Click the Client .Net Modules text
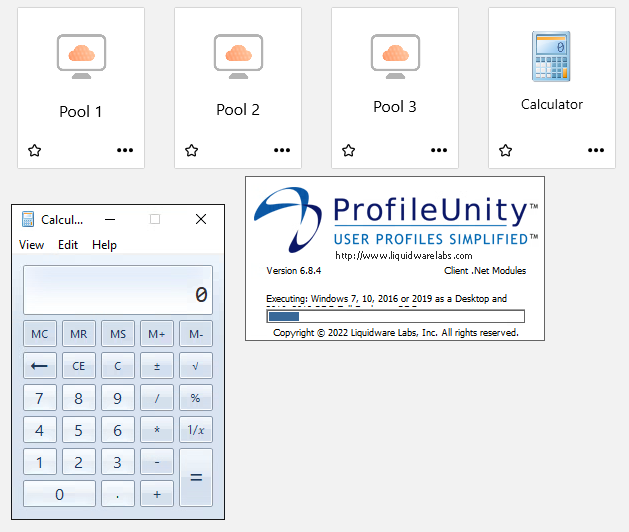This screenshot has width=629, height=532. [x=485, y=271]
